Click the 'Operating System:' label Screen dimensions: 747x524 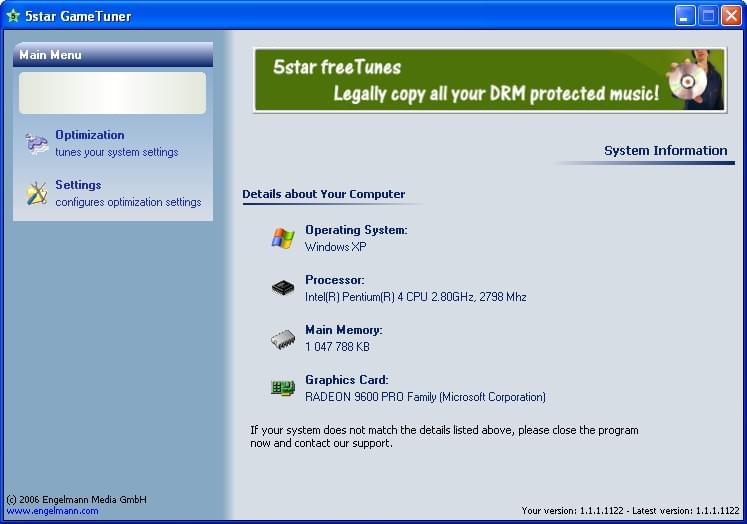[x=356, y=230]
